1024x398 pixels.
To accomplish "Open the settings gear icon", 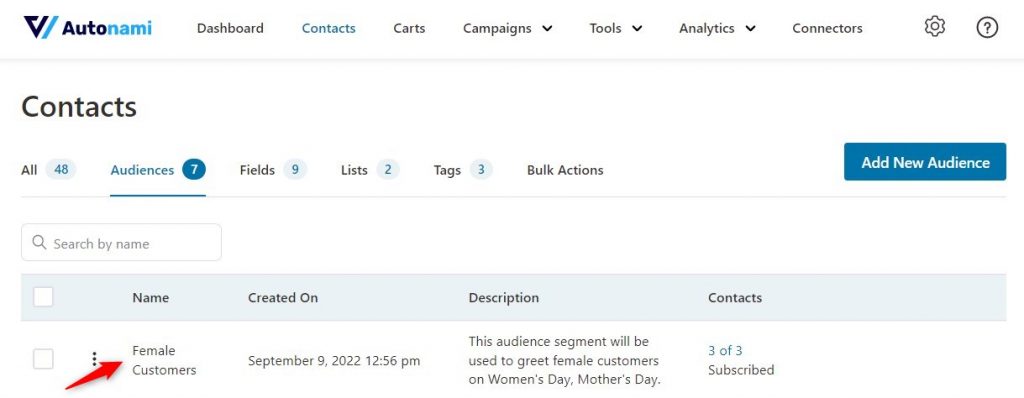I will [x=935, y=27].
